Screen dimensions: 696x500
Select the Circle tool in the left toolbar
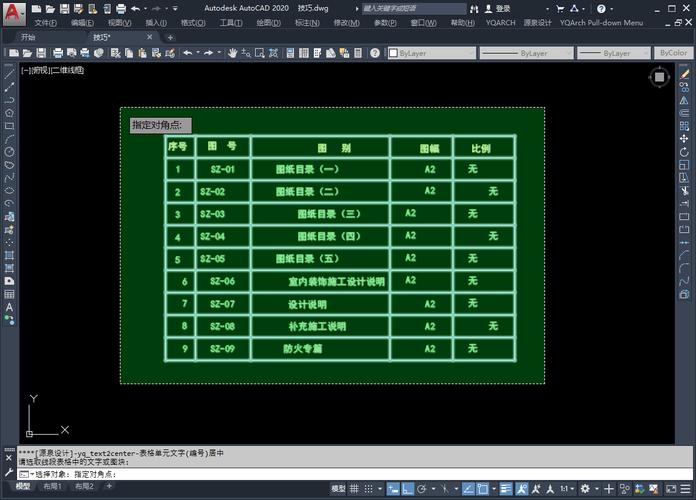point(9,152)
